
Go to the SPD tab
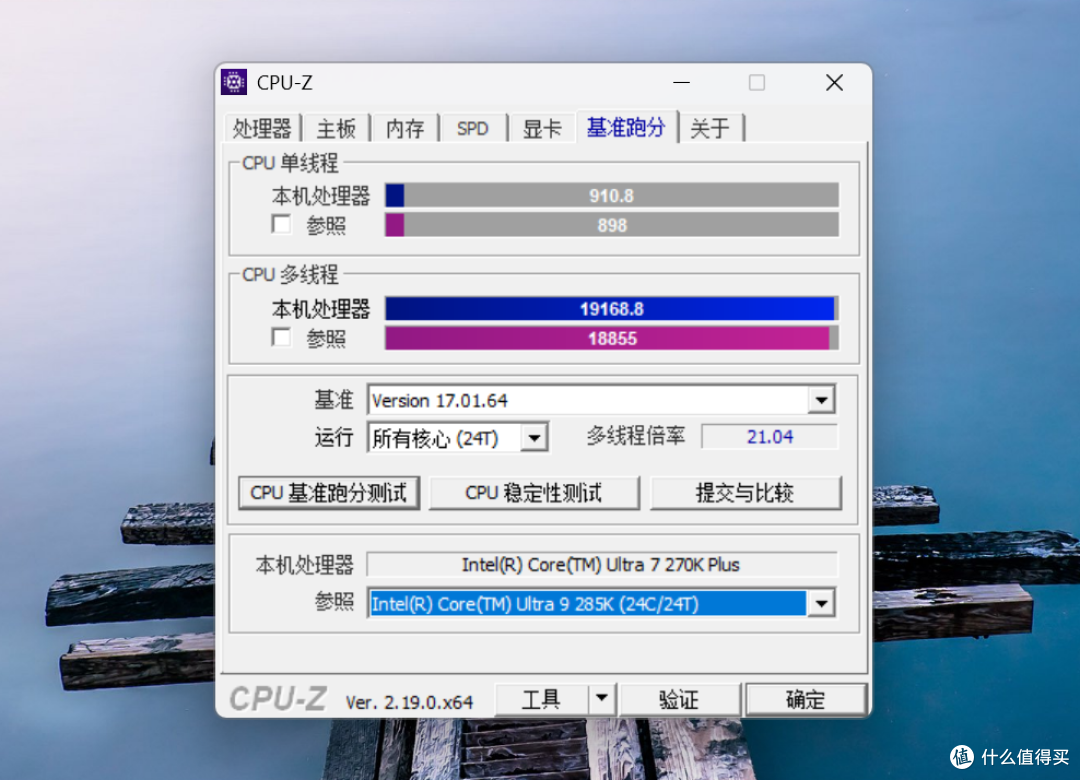tap(472, 128)
